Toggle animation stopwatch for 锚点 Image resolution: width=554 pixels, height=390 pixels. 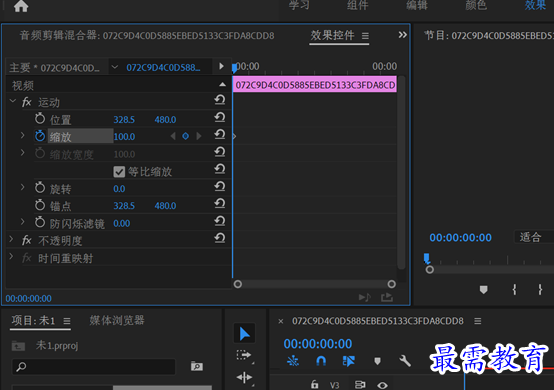[40, 205]
